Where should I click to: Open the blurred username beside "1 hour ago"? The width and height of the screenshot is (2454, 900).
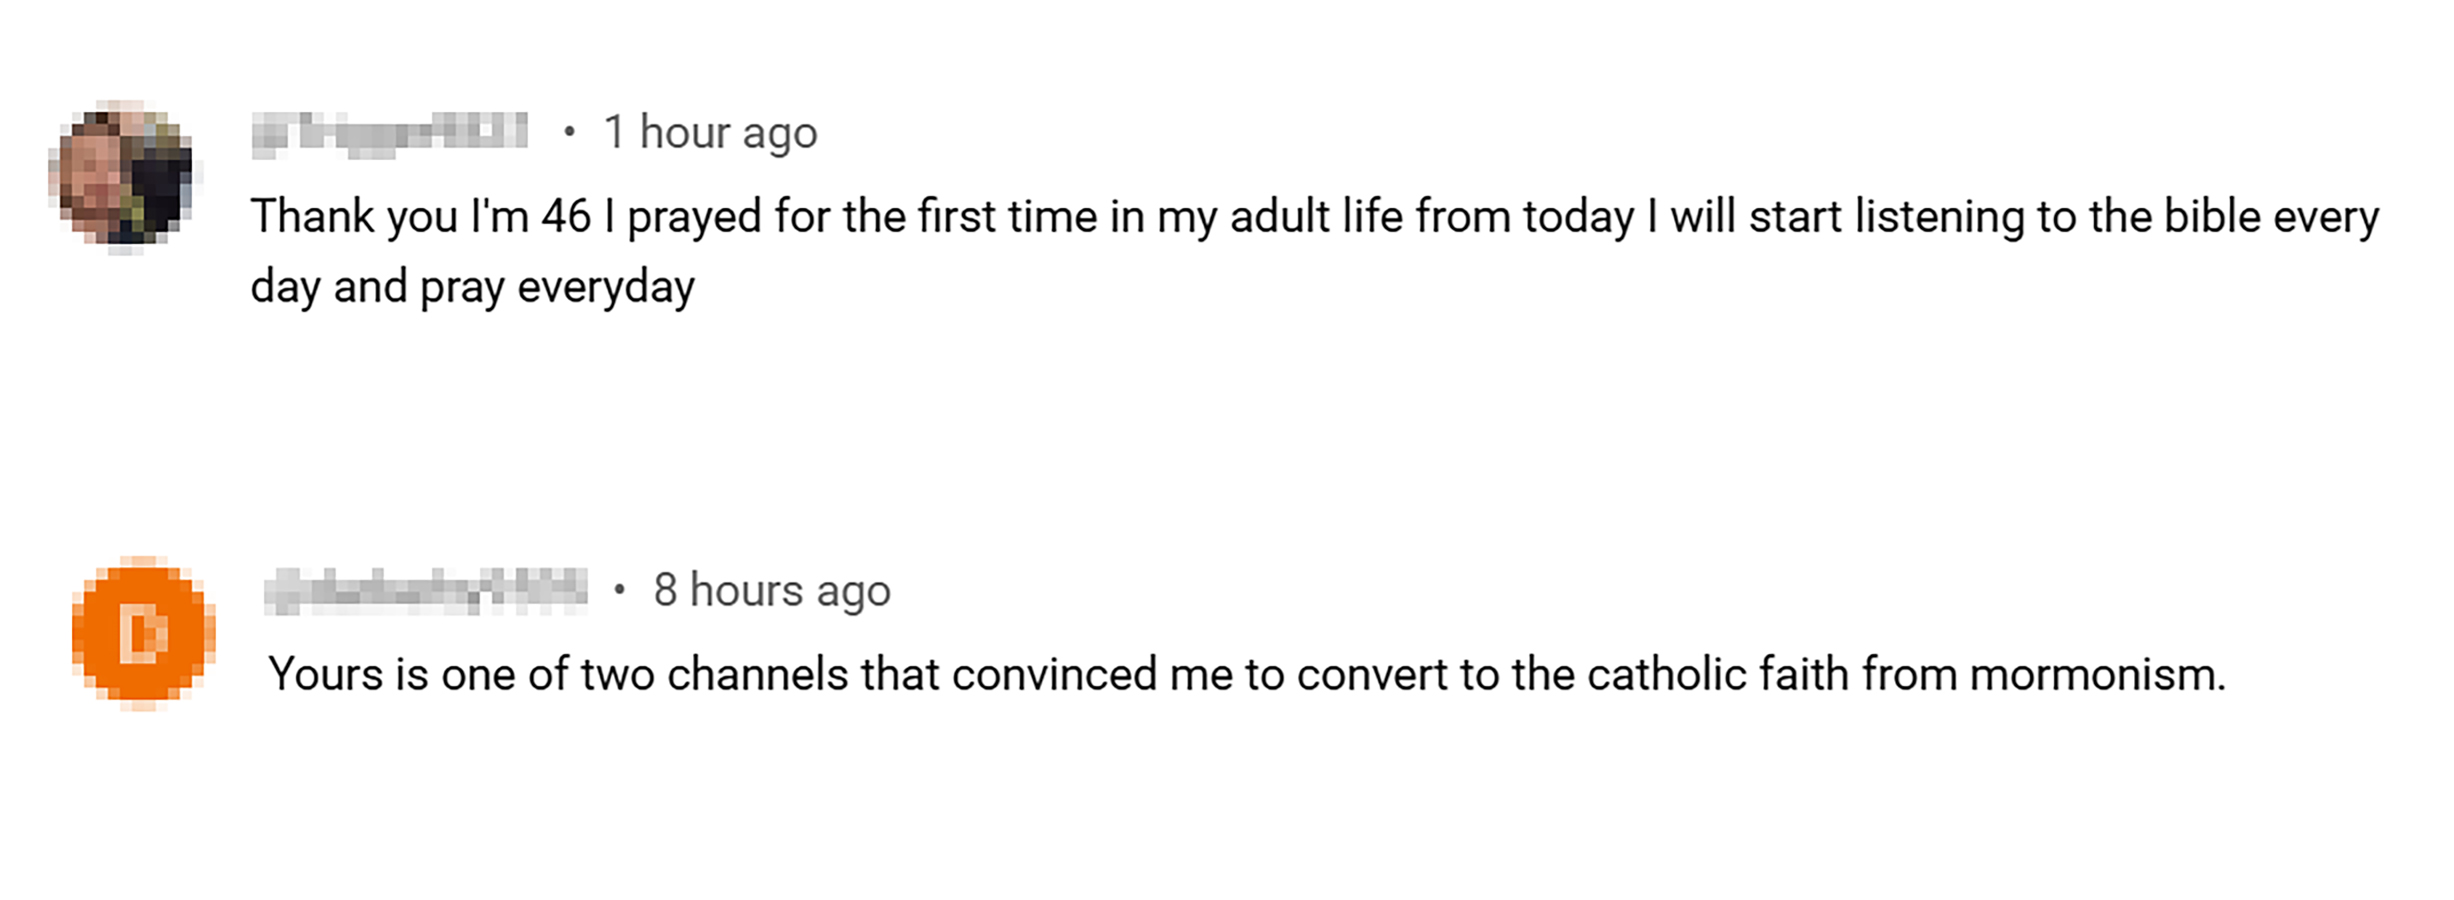[x=389, y=133]
